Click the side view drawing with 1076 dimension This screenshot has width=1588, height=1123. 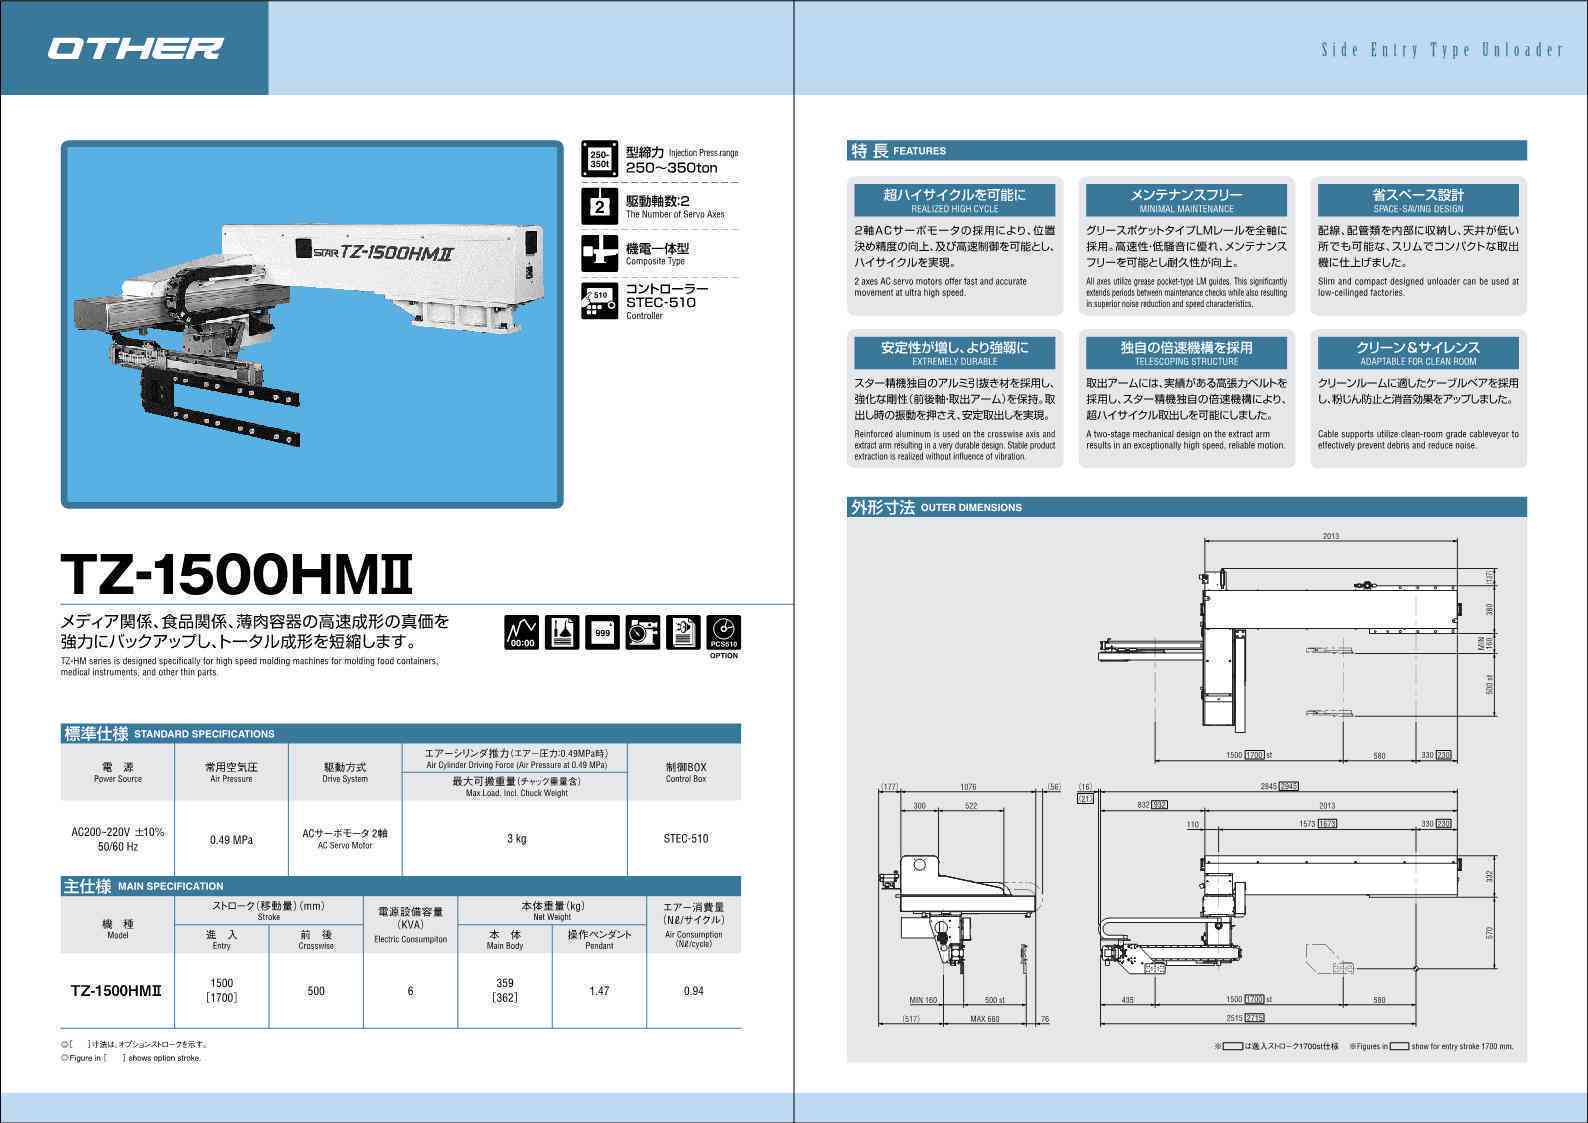[x=968, y=905]
